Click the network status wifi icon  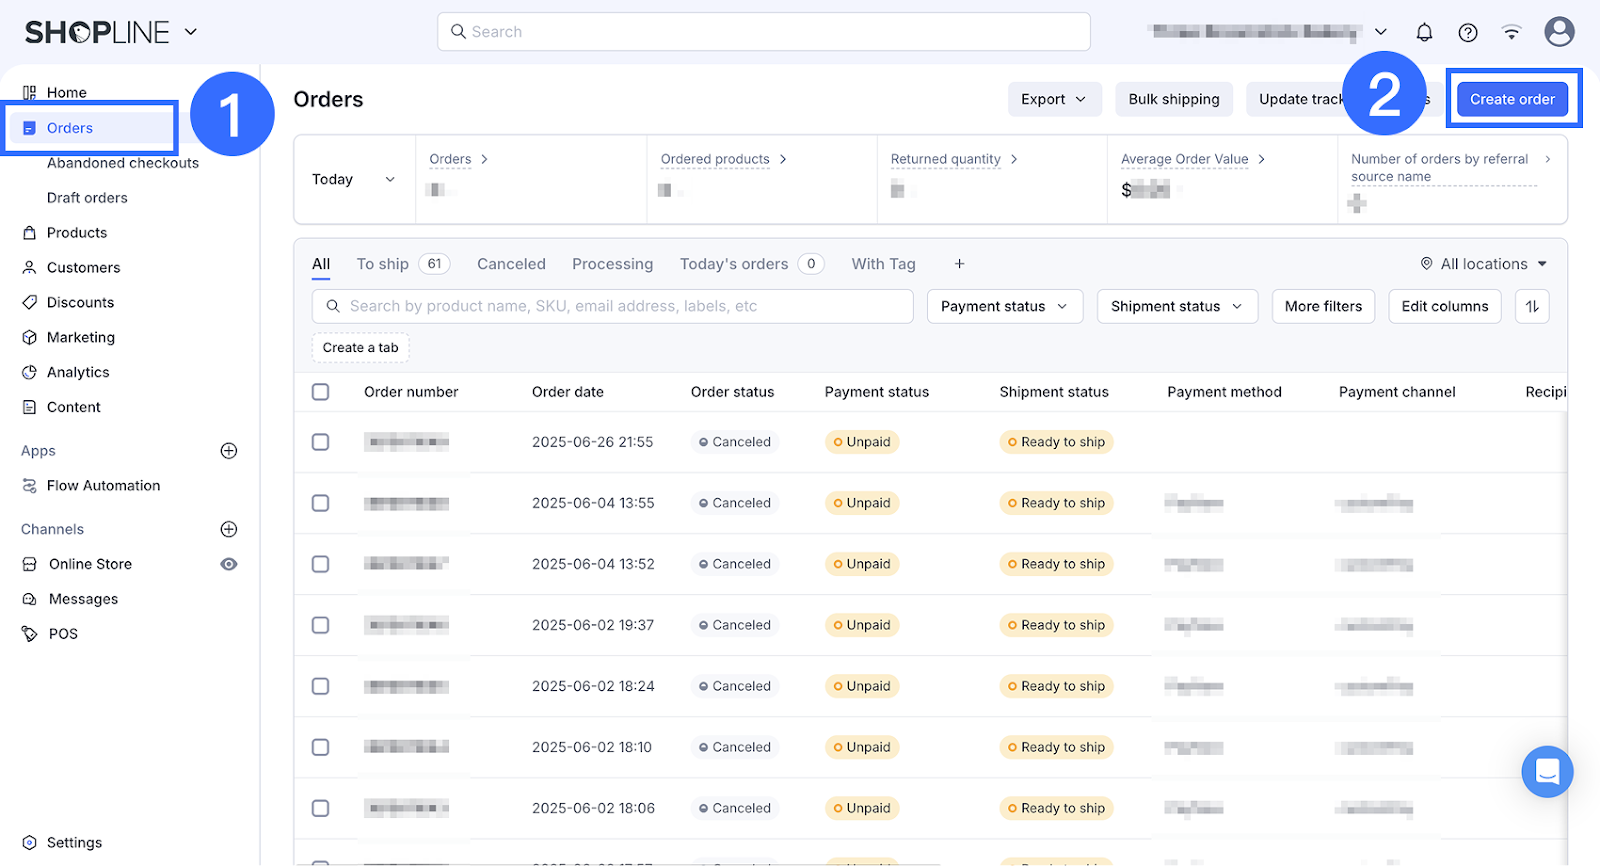(x=1511, y=32)
